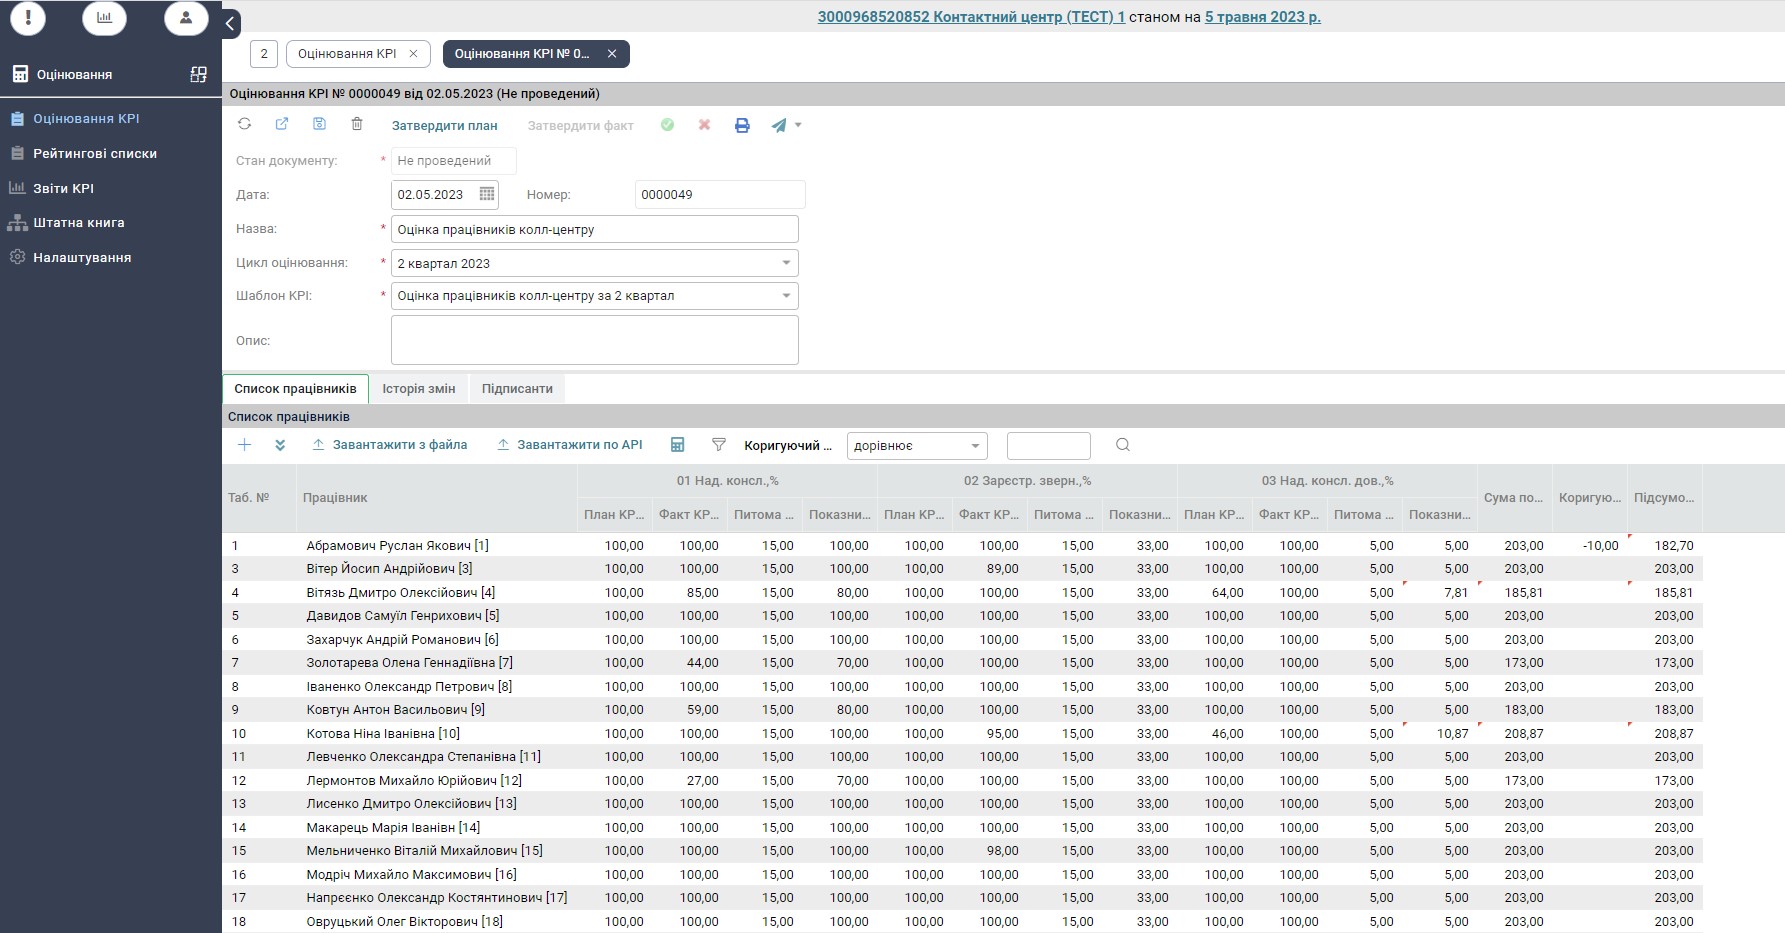The height and width of the screenshot is (933, 1785).
Task: Print the KPI document
Action: [x=742, y=126]
